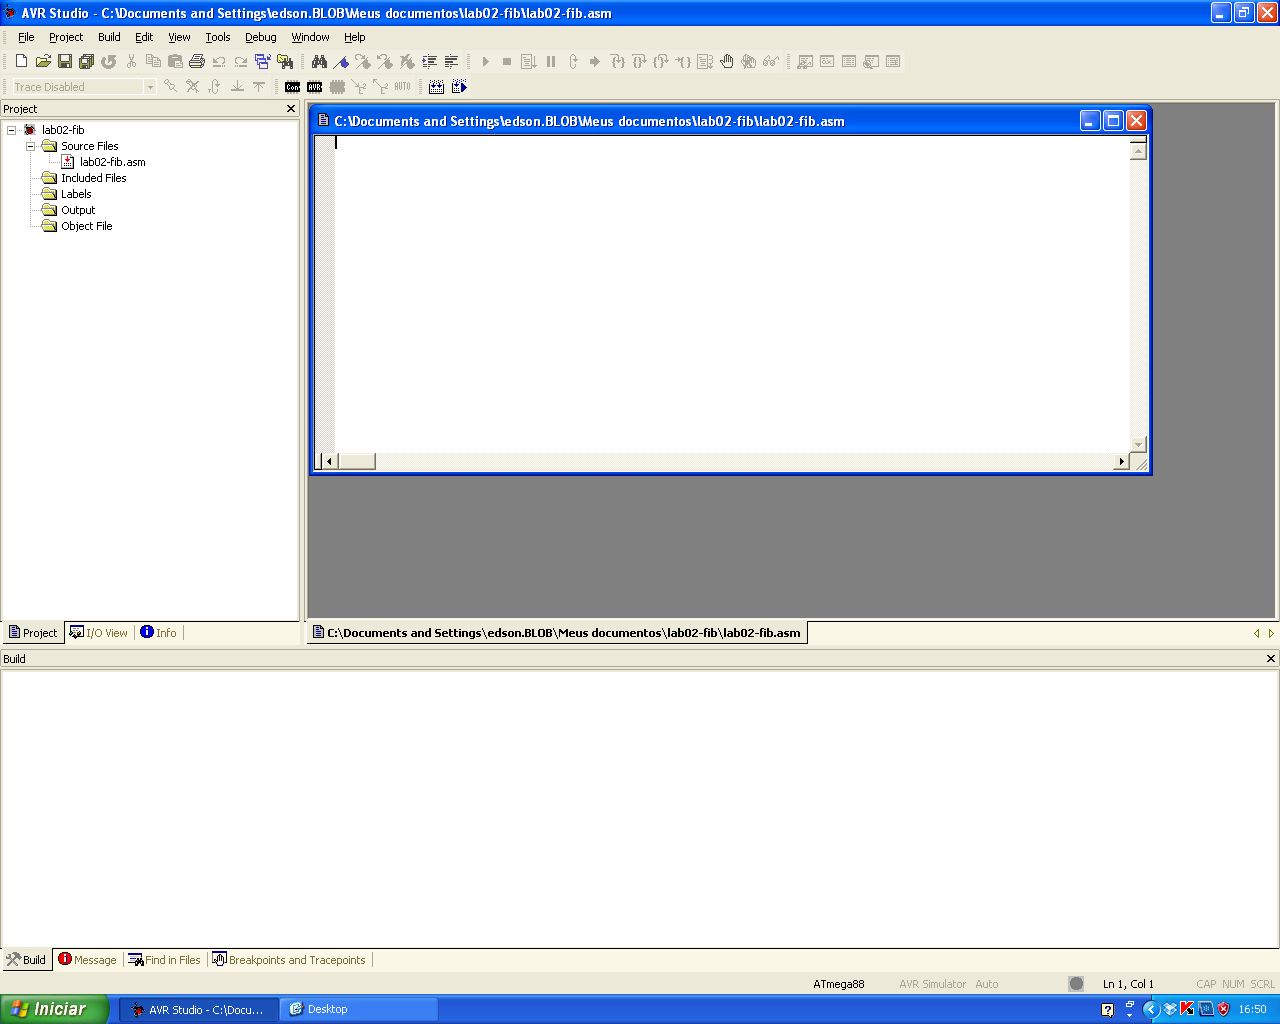Open the Debug menu
1280x1024 pixels.
[x=260, y=37]
